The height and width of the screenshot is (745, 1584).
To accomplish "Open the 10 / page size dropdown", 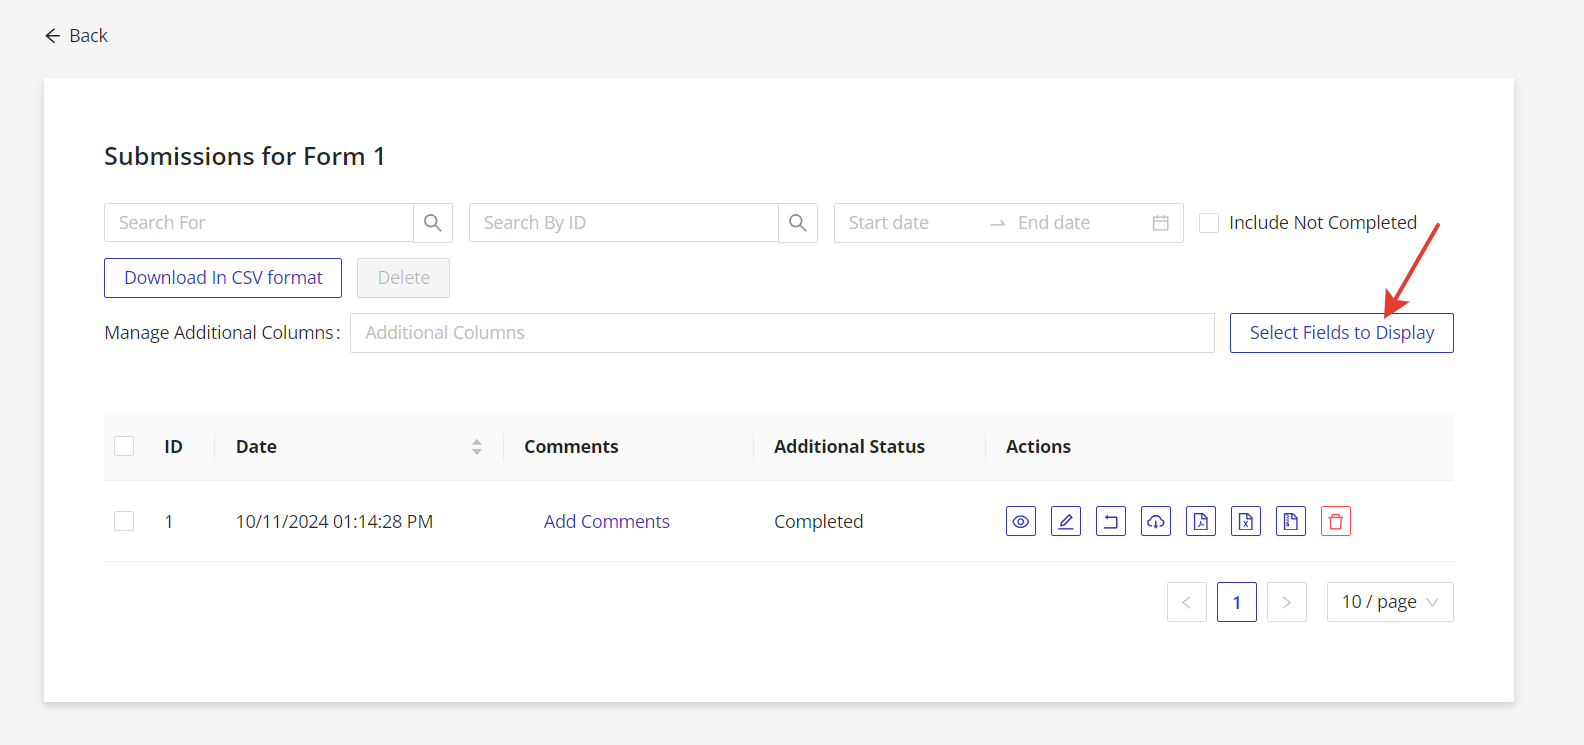I will pyautogui.click(x=1389, y=602).
